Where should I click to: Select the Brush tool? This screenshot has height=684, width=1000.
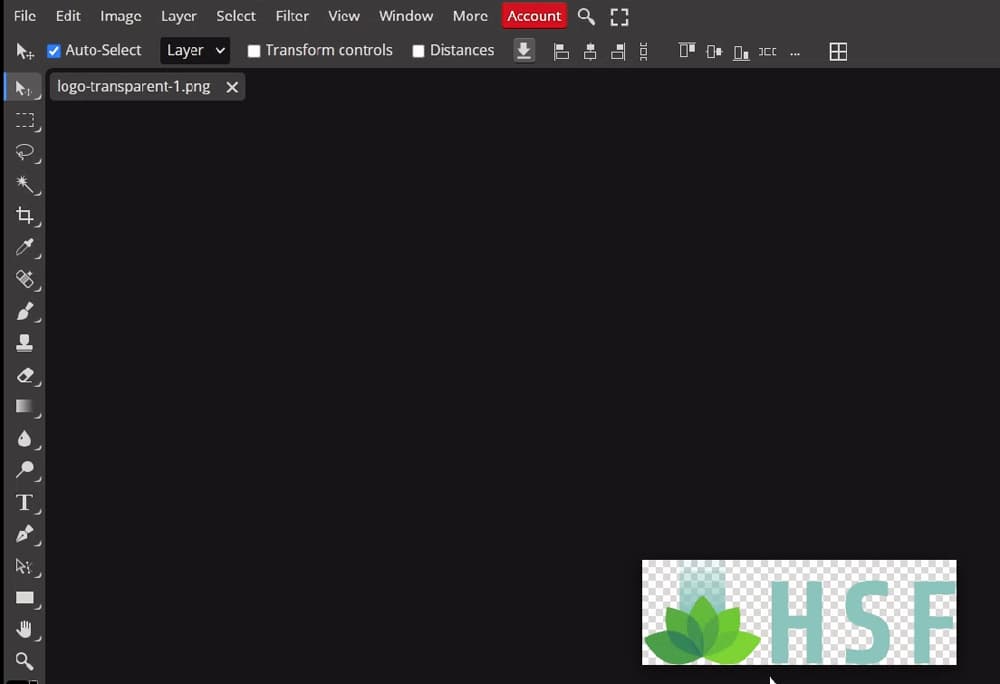point(24,311)
